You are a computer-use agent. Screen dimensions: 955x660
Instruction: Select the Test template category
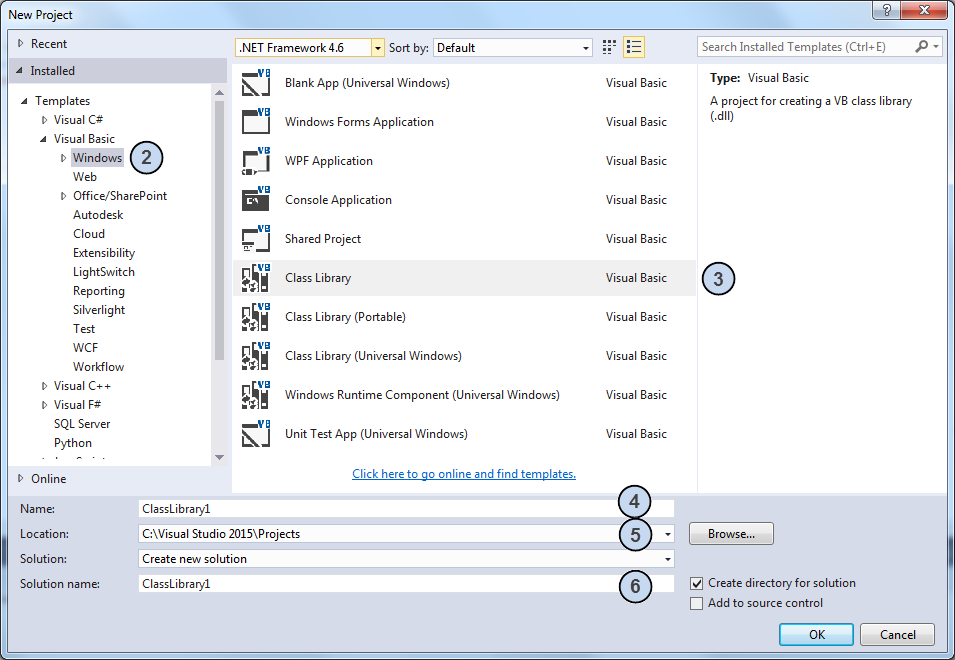[84, 329]
